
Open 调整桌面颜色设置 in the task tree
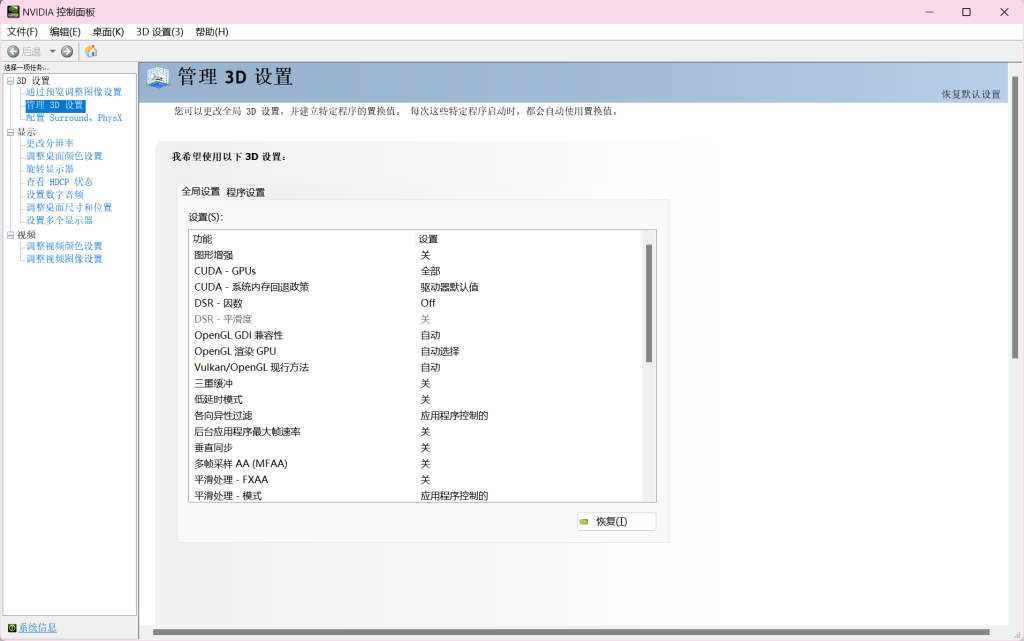pos(64,156)
